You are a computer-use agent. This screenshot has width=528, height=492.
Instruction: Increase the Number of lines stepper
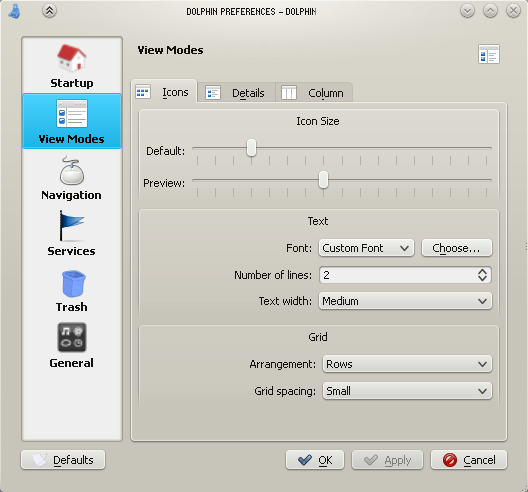pos(482,271)
